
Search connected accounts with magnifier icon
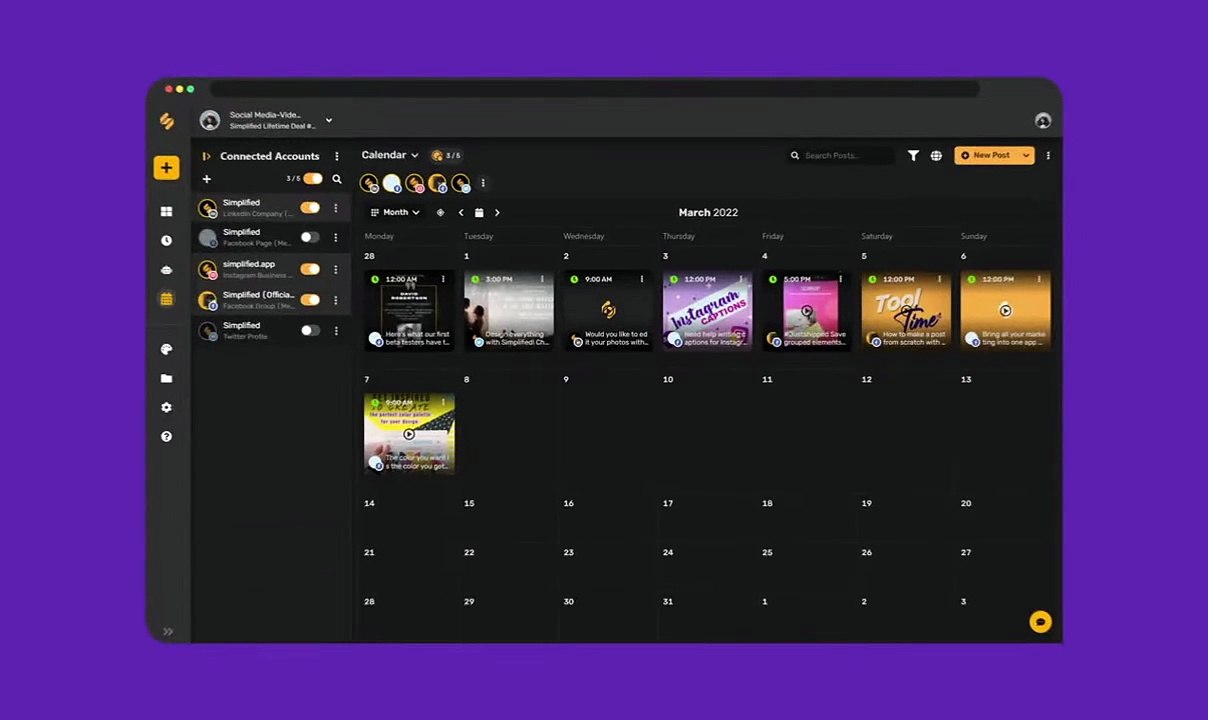pyautogui.click(x=337, y=180)
